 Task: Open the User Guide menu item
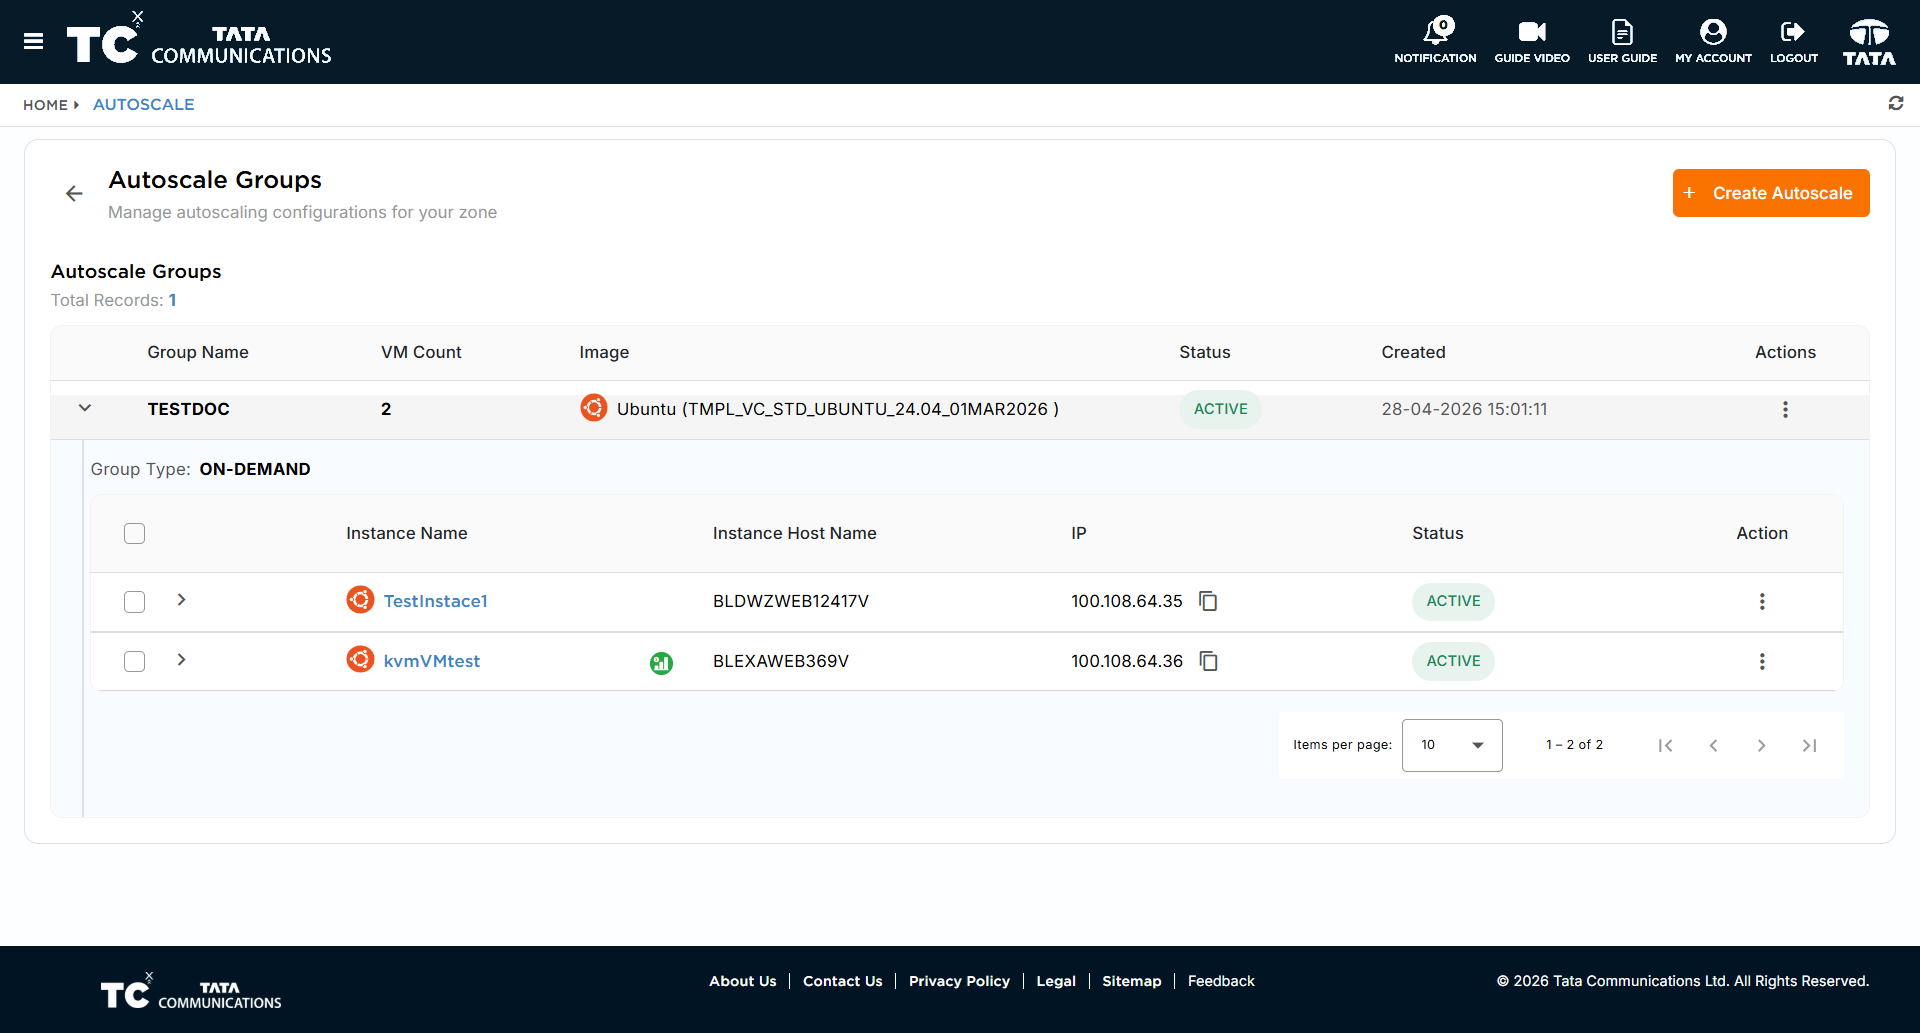pos(1622,41)
